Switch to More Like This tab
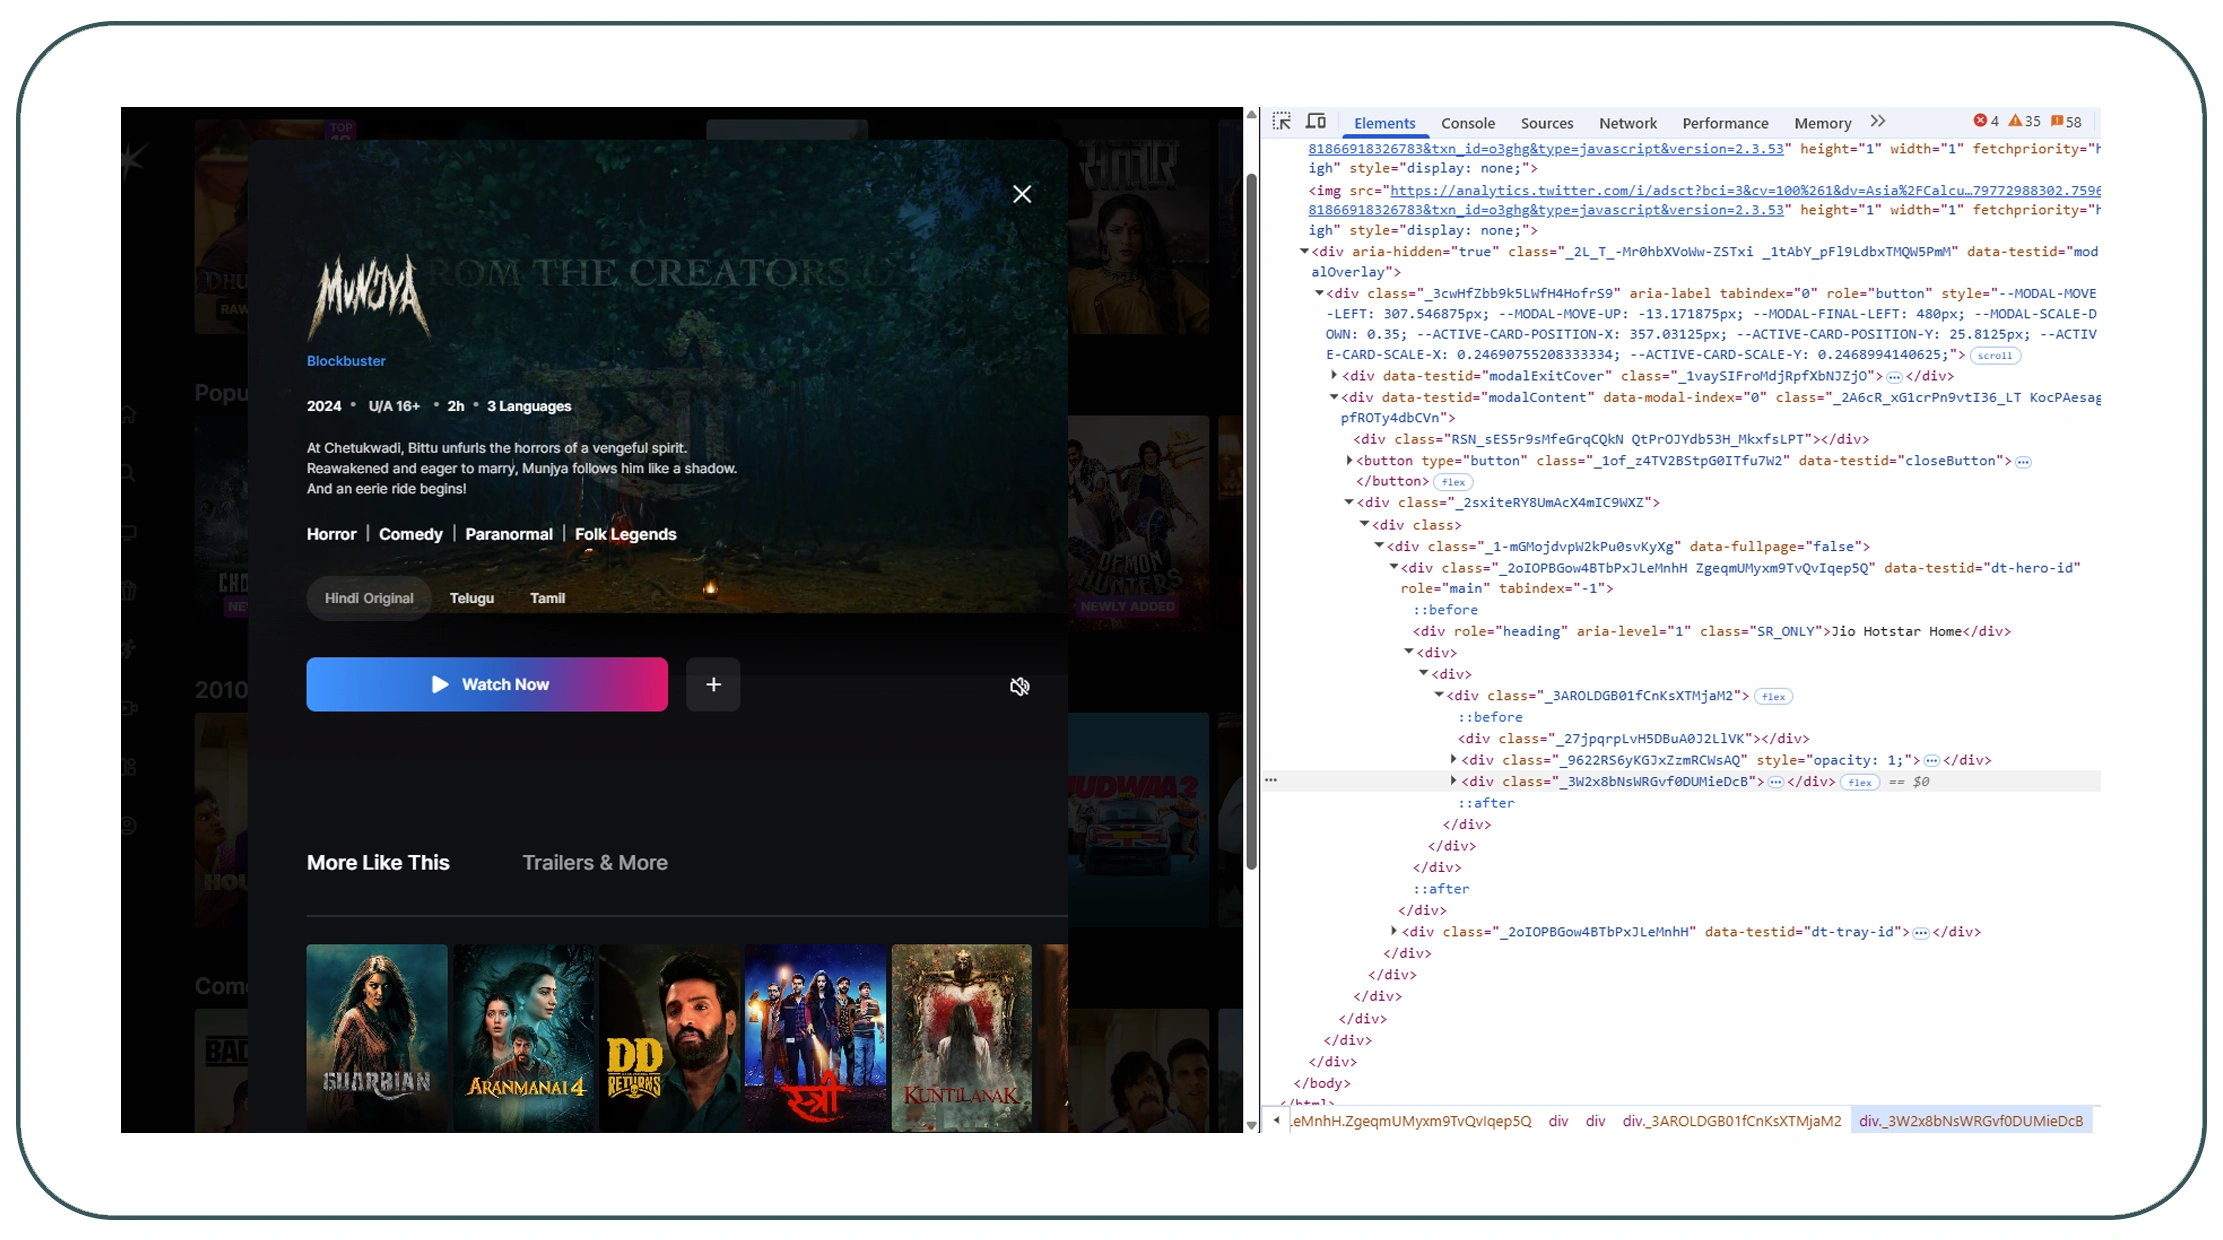Screen dimensions: 2223x1240 (378, 862)
